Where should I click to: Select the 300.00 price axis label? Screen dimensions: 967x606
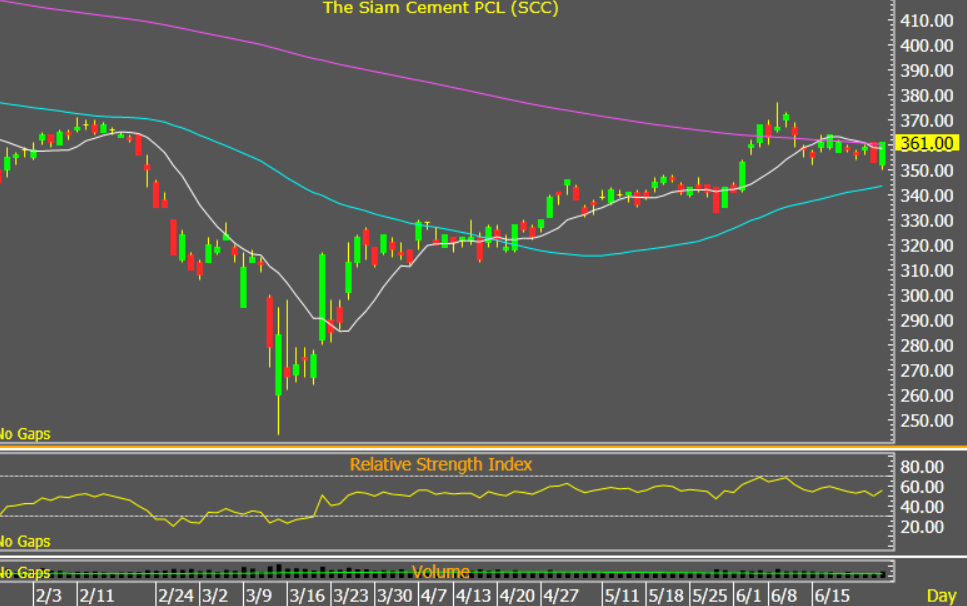pos(927,296)
